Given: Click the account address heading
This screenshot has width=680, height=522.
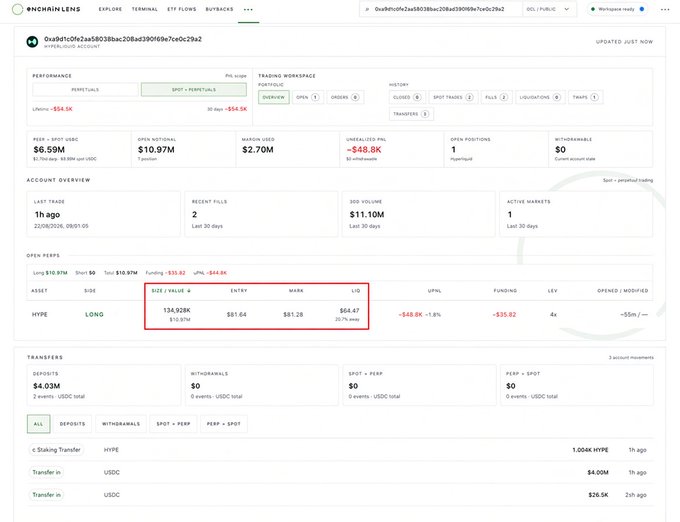Looking at the screenshot, I should (123, 39).
